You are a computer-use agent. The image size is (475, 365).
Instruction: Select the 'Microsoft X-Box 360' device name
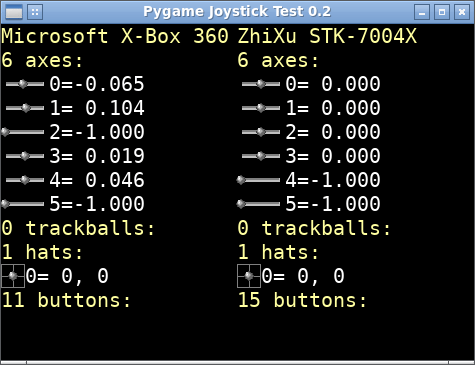click(115, 36)
